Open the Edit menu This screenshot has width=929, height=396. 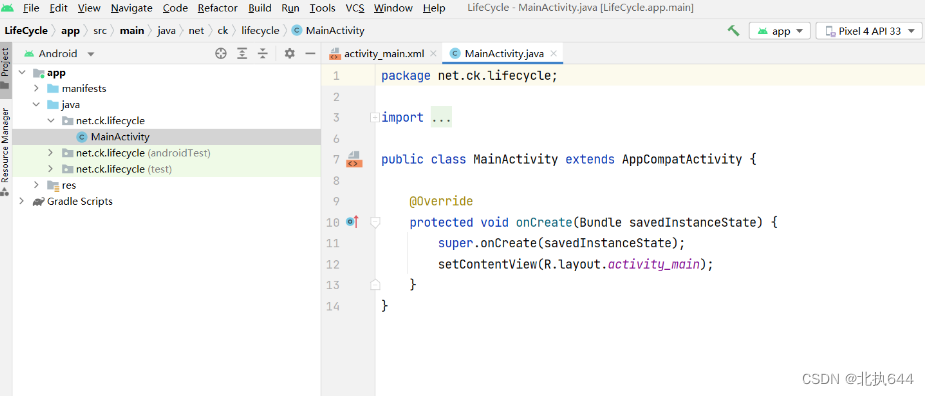[x=58, y=8]
